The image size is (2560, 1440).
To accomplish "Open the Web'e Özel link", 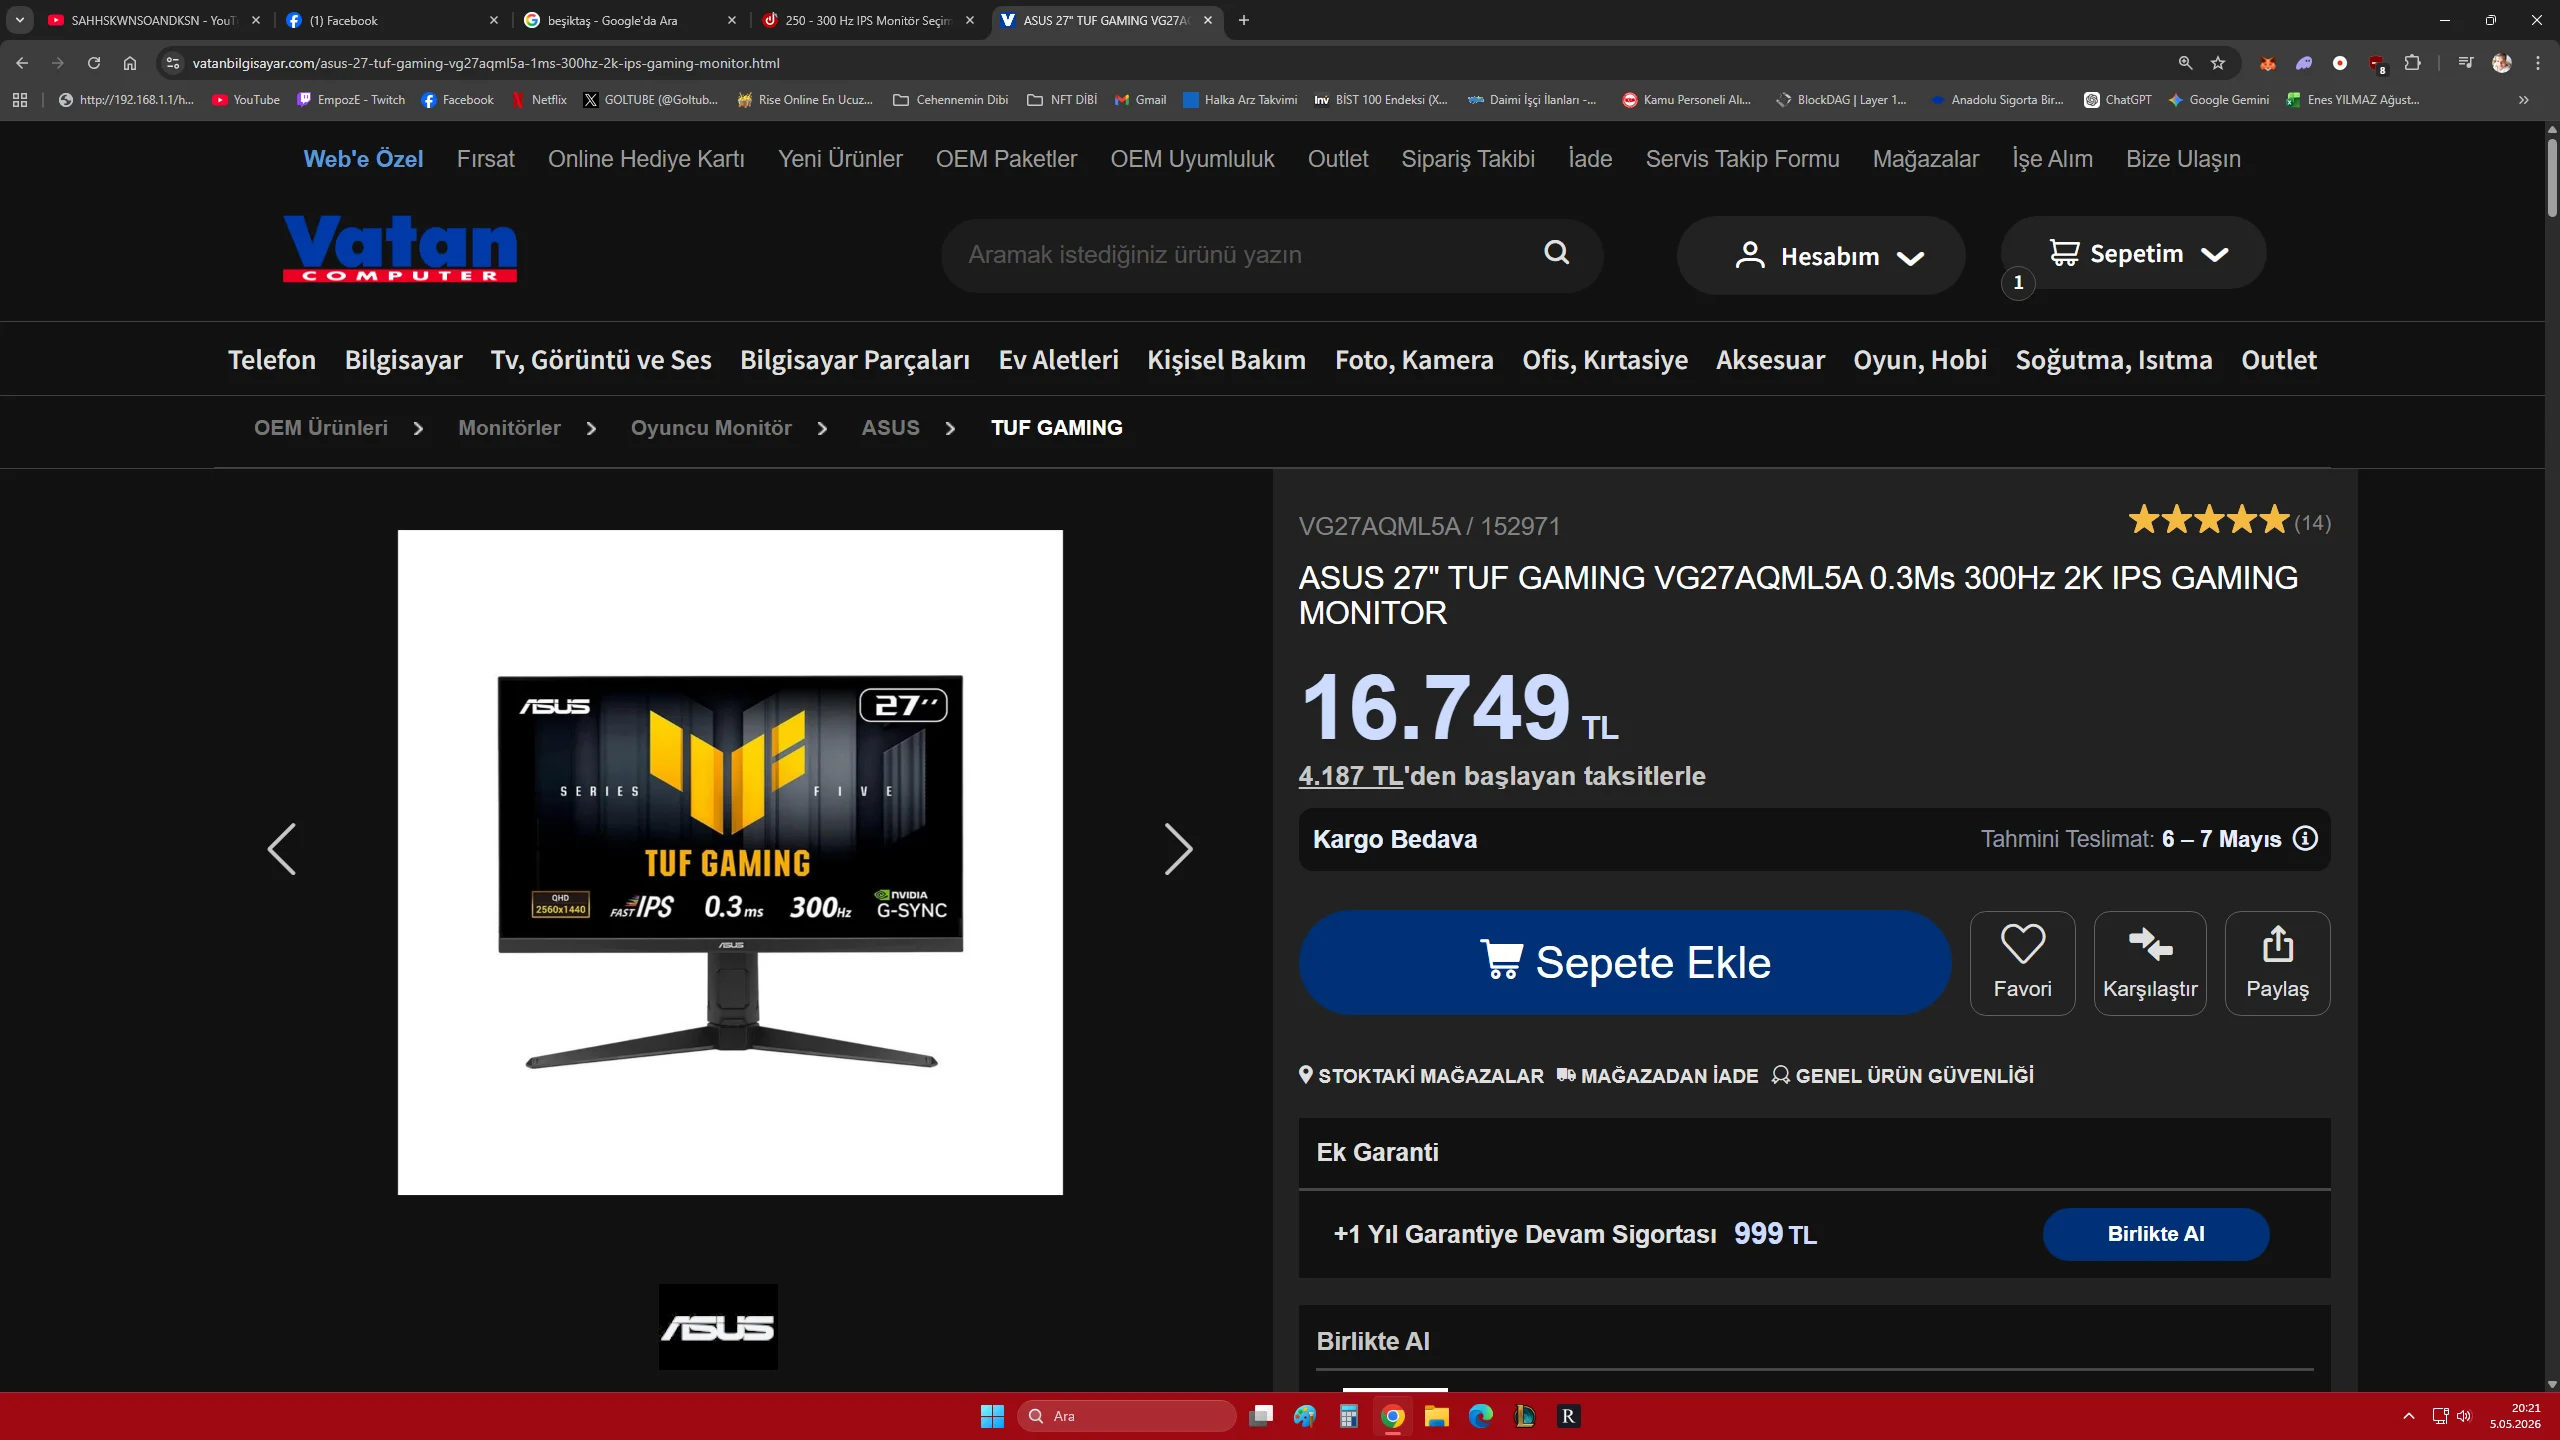I will [363, 159].
